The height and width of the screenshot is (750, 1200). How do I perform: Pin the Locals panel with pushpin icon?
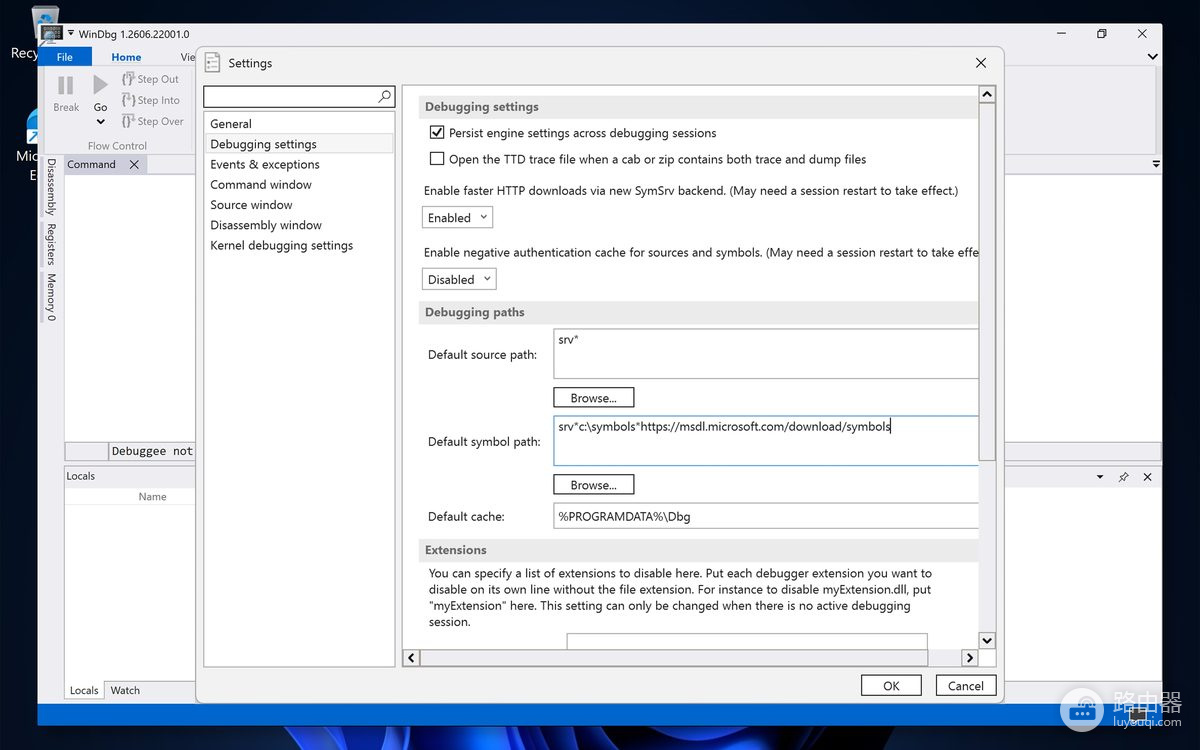tap(1124, 477)
